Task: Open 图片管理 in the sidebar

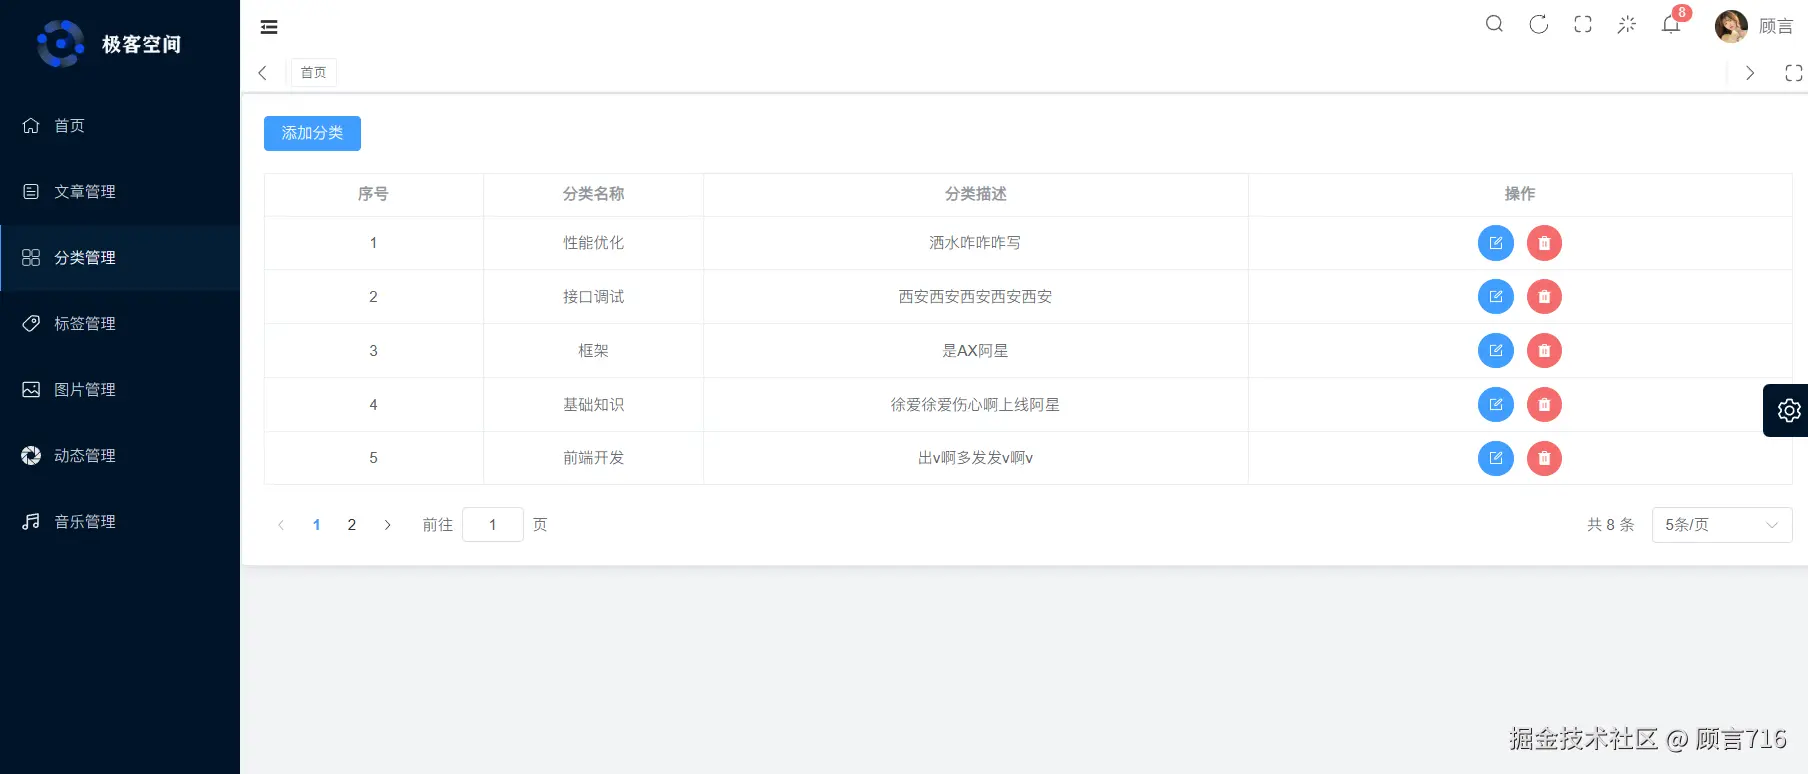Action: point(120,390)
